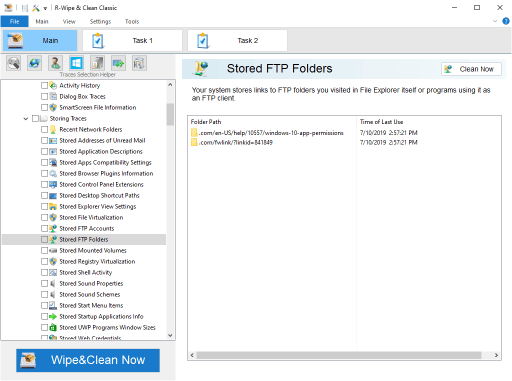Click the tools icon in the title bar
This screenshot has width=512, height=381.
tap(36, 8)
